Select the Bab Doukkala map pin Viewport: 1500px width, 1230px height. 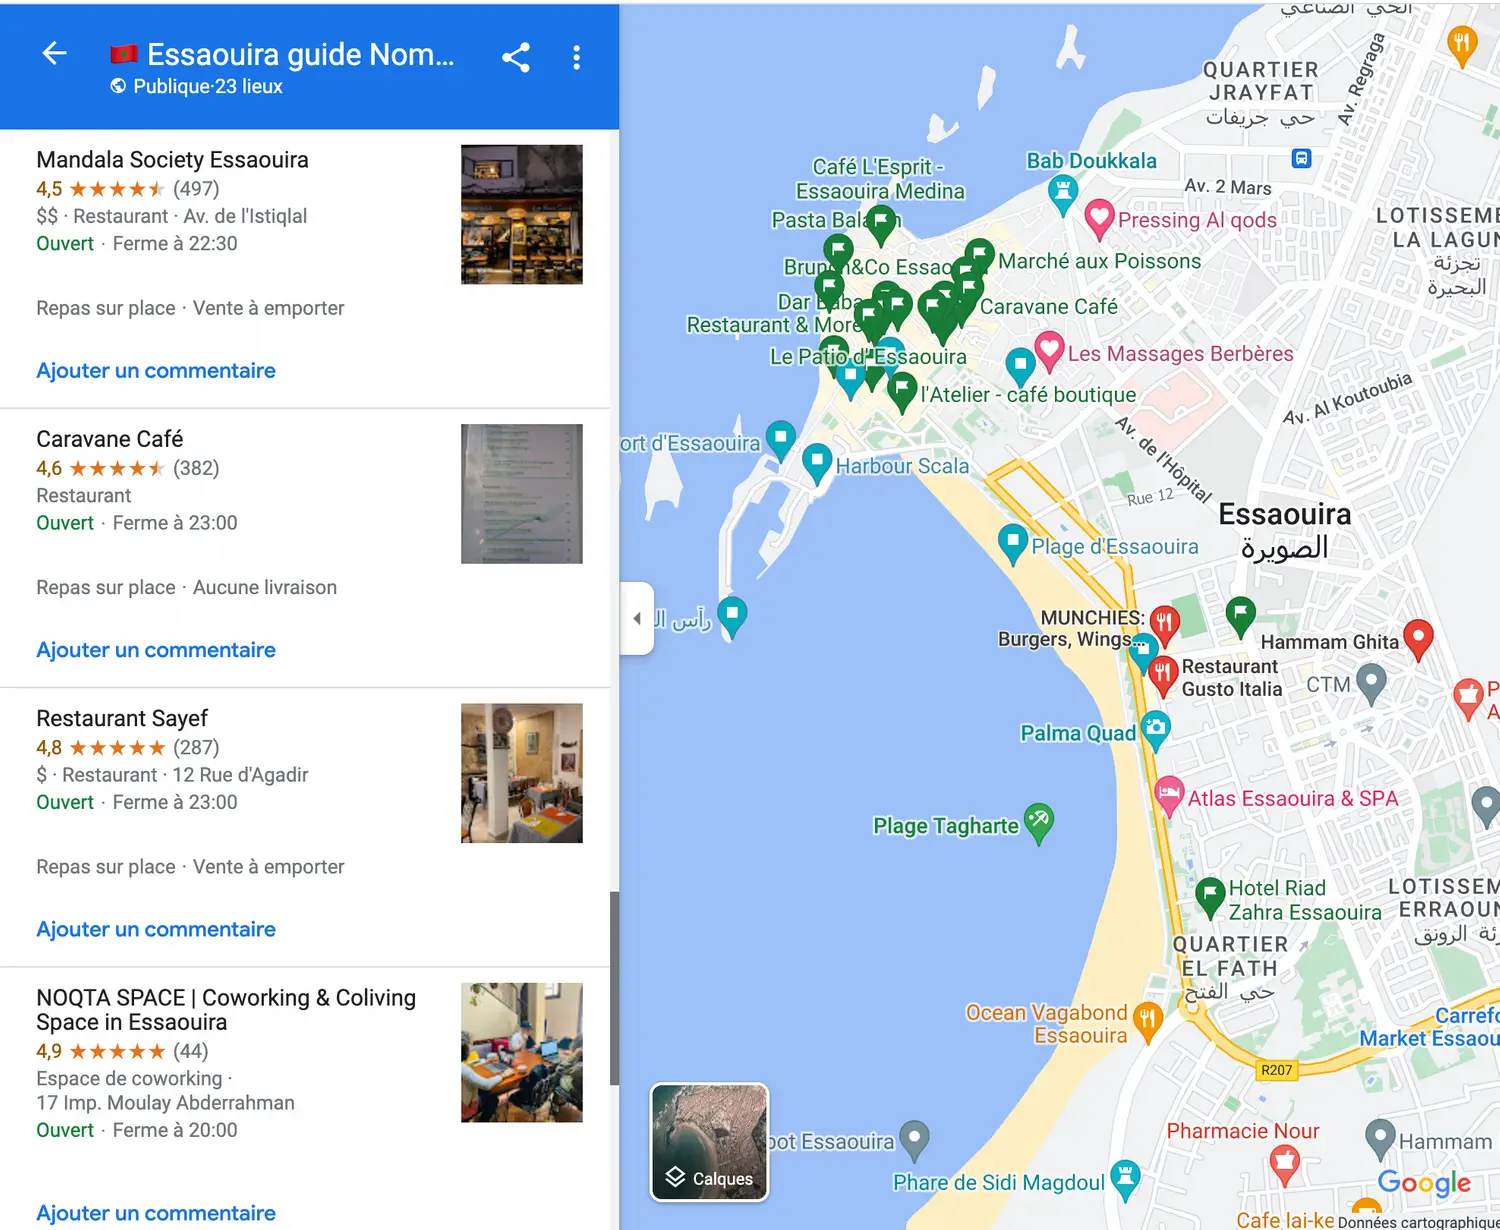(1062, 194)
